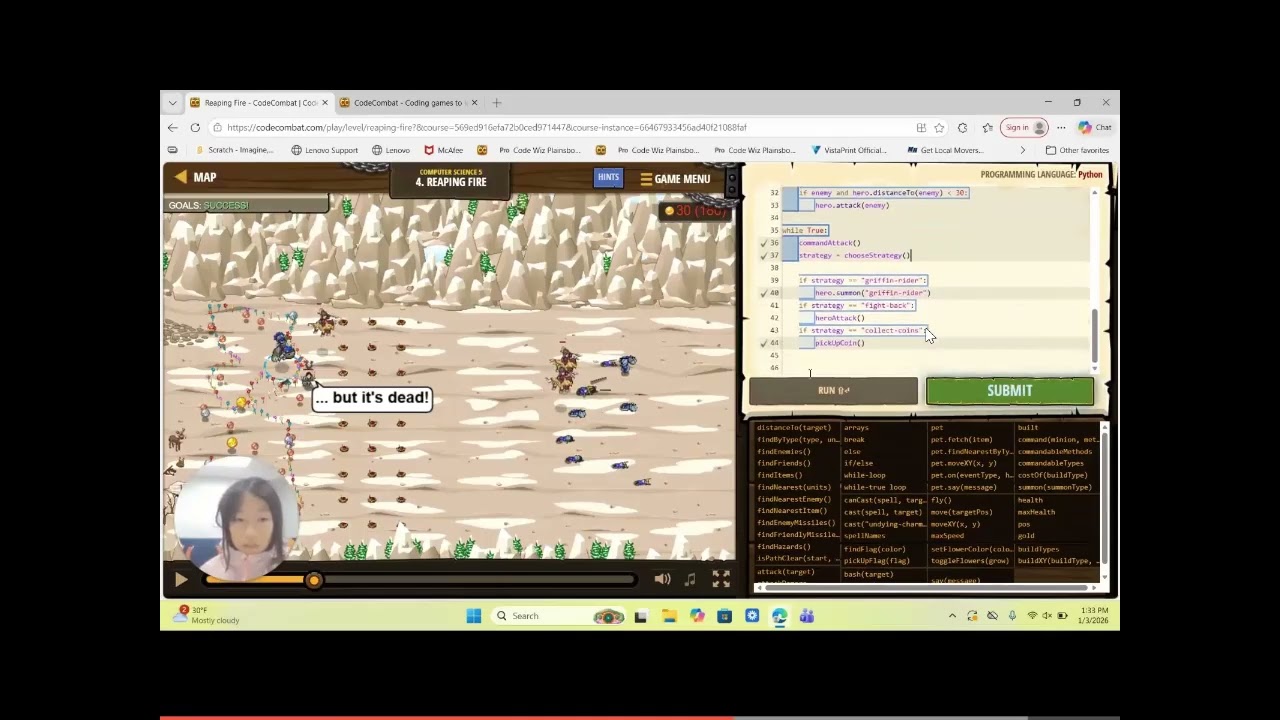Go back in browser history
Screen dimensions: 1280x720
pos(172,128)
